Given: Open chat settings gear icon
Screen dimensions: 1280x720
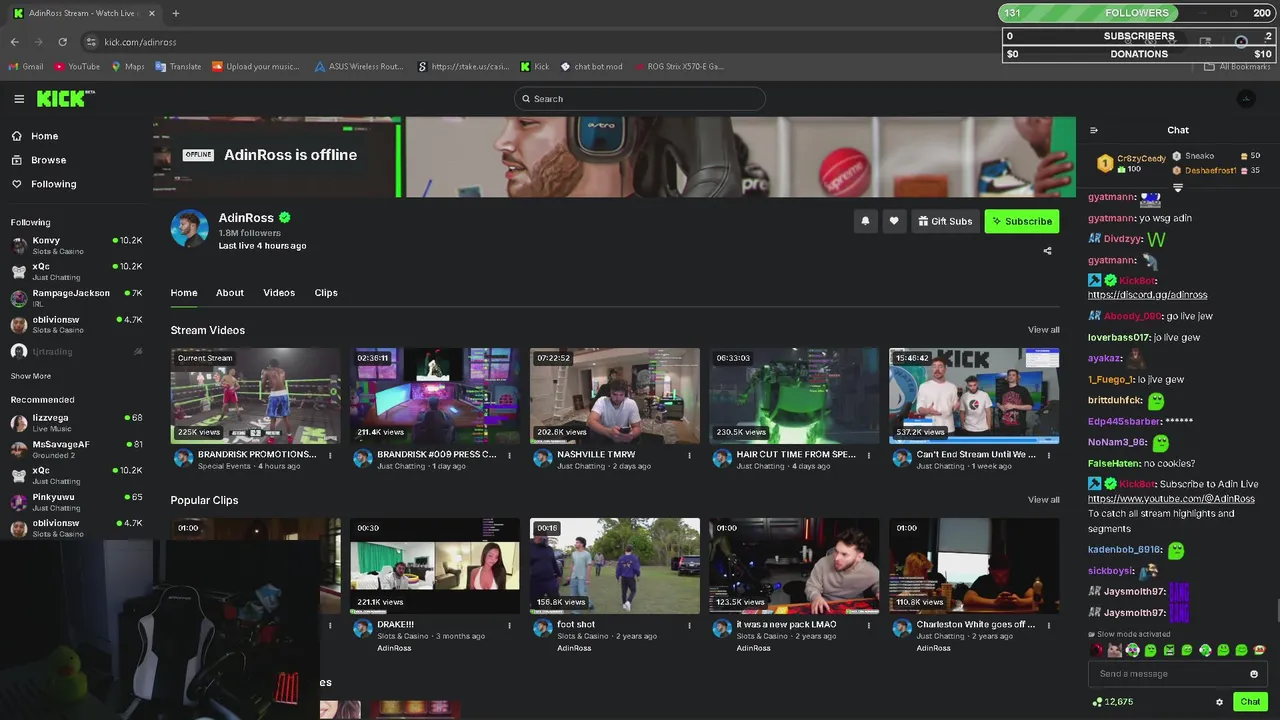Looking at the screenshot, I should click(x=1219, y=702).
